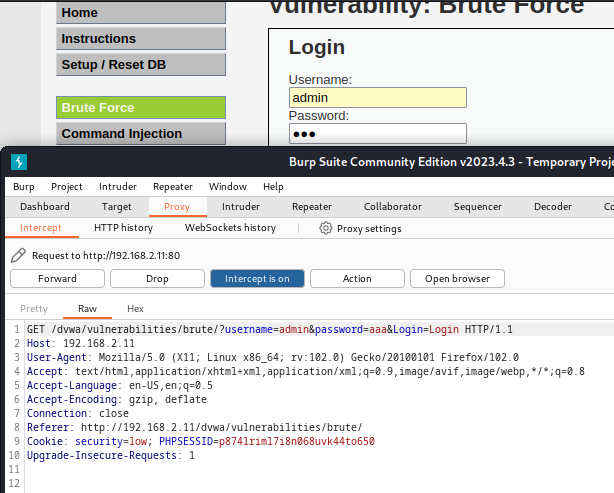
Task: Click the 'Accept-Encoding: gzip, deflate' line
Action: click(117, 399)
